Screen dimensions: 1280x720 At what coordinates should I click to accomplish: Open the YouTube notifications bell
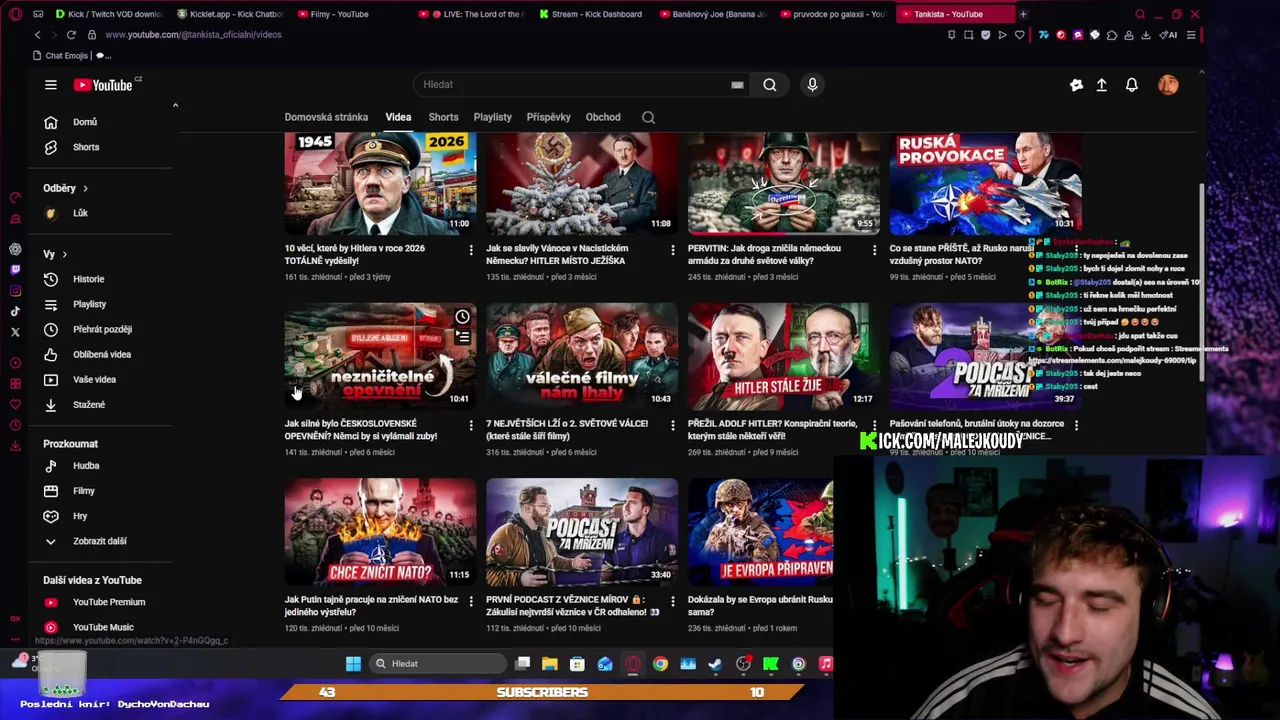click(1132, 85)
